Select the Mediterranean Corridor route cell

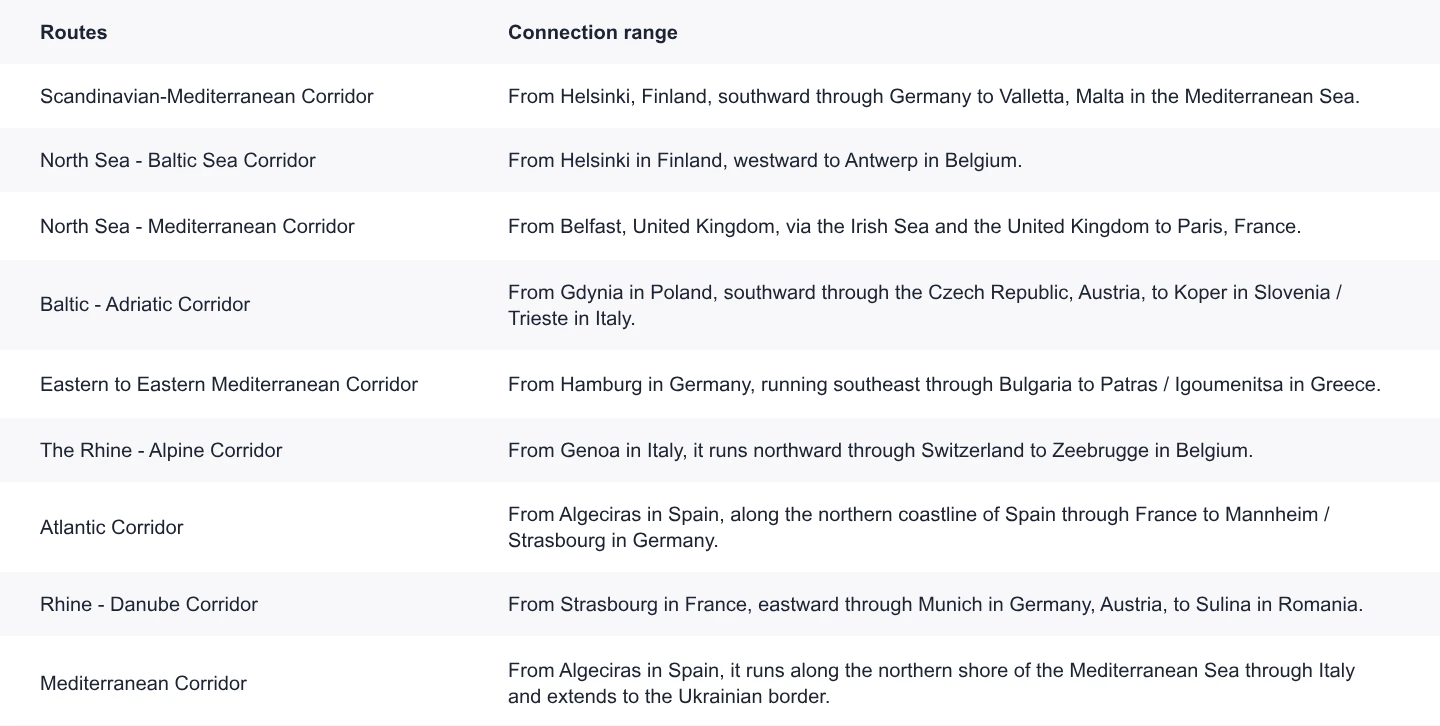pyautogui.click(x=143, y=683)
